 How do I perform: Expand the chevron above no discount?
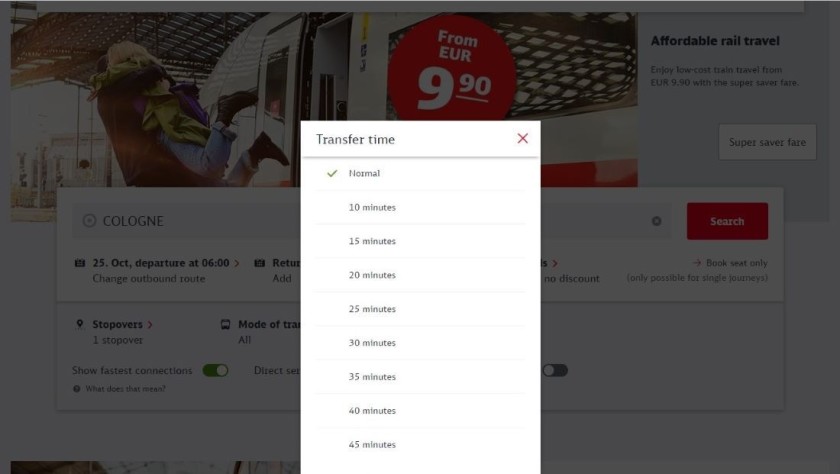(555, 263)
